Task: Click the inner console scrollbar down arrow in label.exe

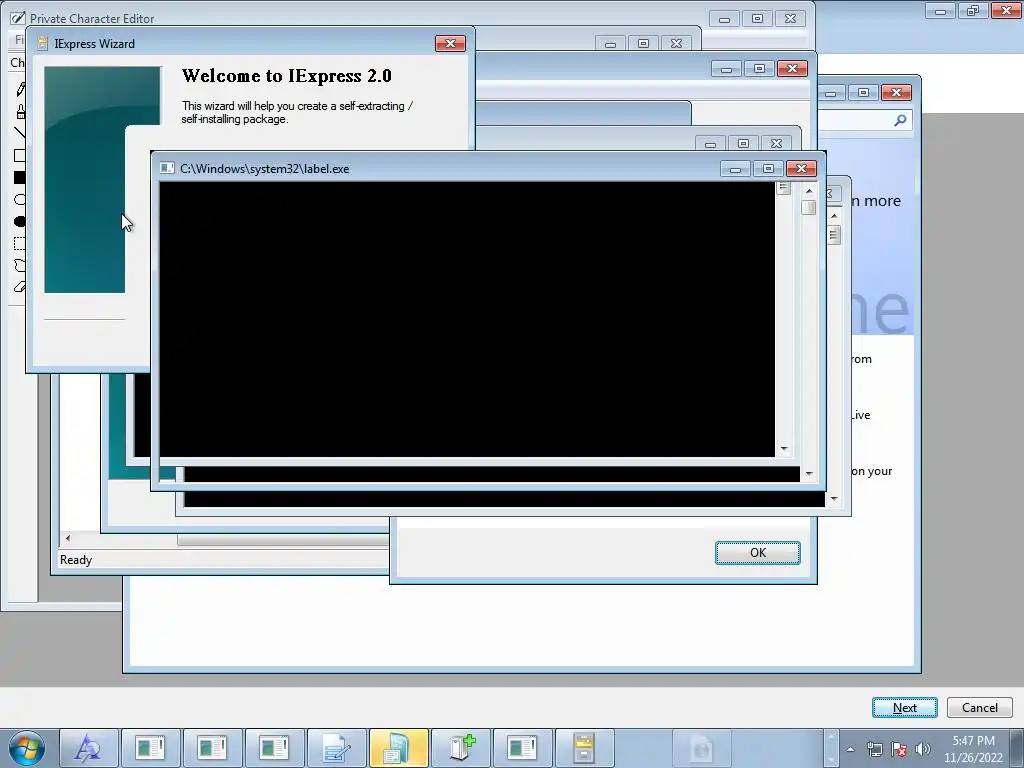Action: click(784, 449)
